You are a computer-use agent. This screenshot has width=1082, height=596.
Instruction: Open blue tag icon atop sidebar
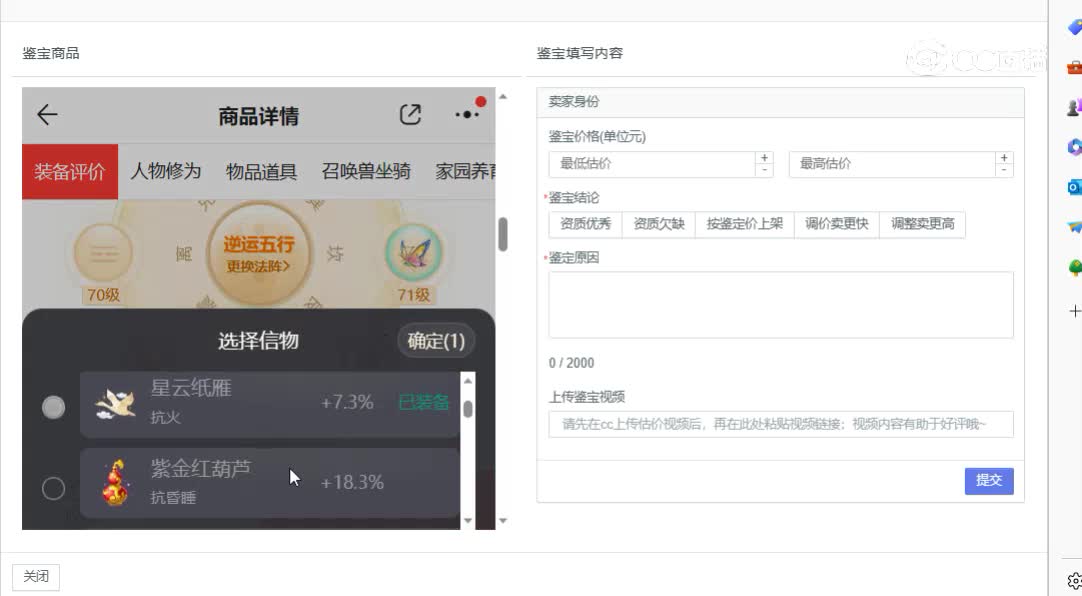click(x=1074, y=27)
